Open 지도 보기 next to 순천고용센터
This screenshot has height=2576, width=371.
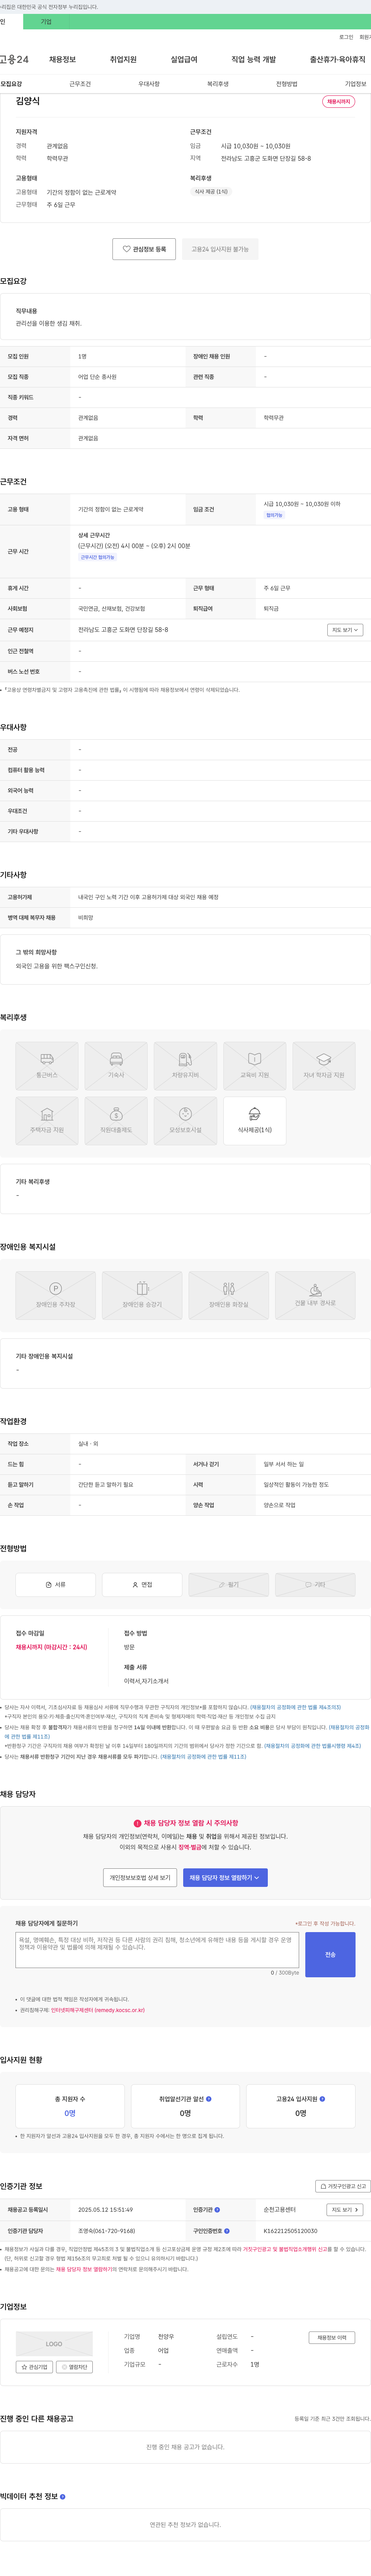click(345, 2210)
